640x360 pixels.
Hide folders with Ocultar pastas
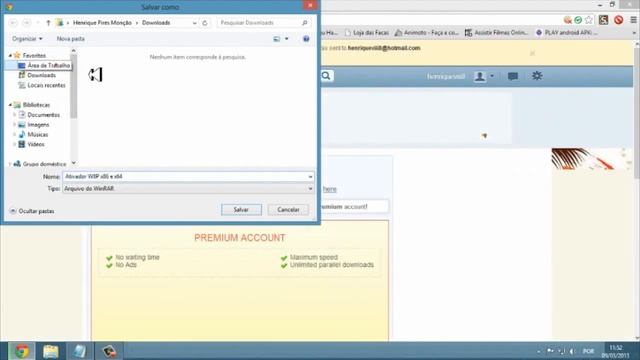(x=32, y=211)
